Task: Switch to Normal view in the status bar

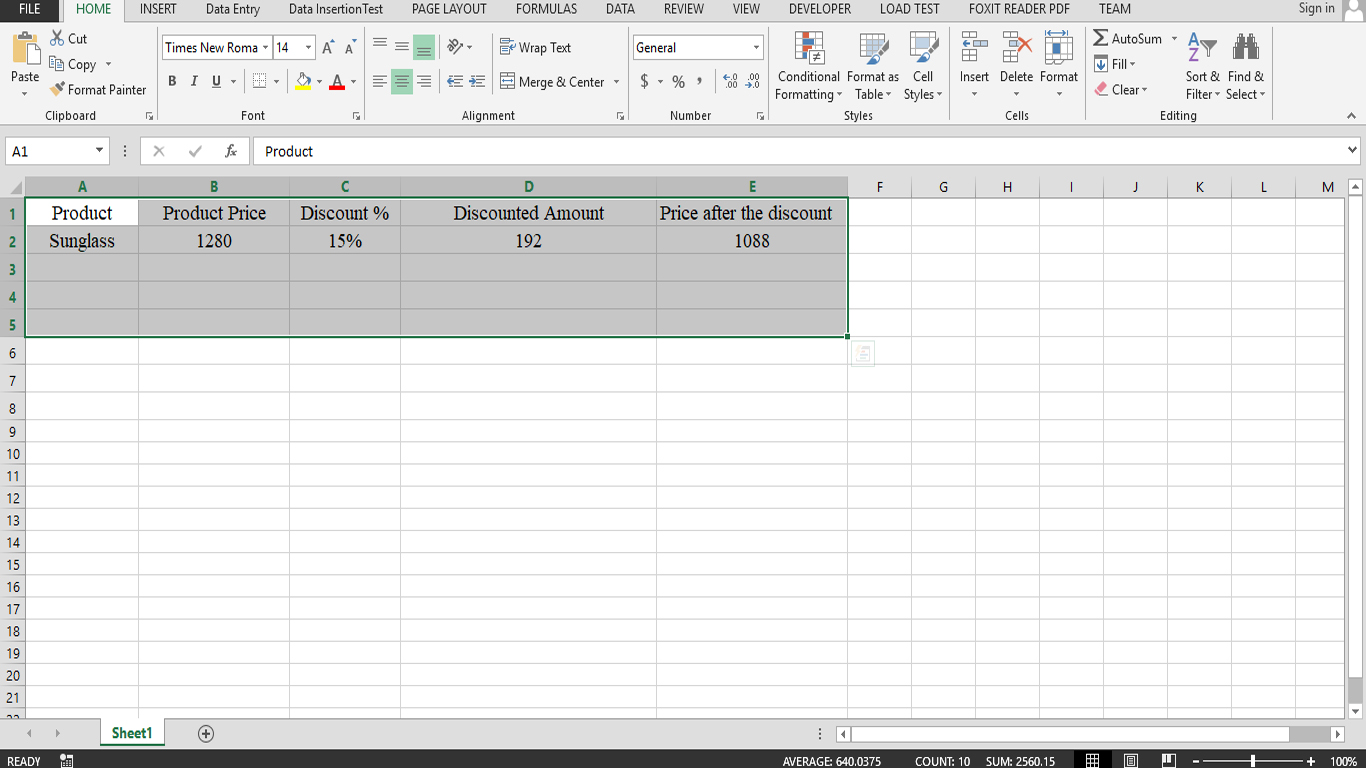Action: tap(1093, 761)
